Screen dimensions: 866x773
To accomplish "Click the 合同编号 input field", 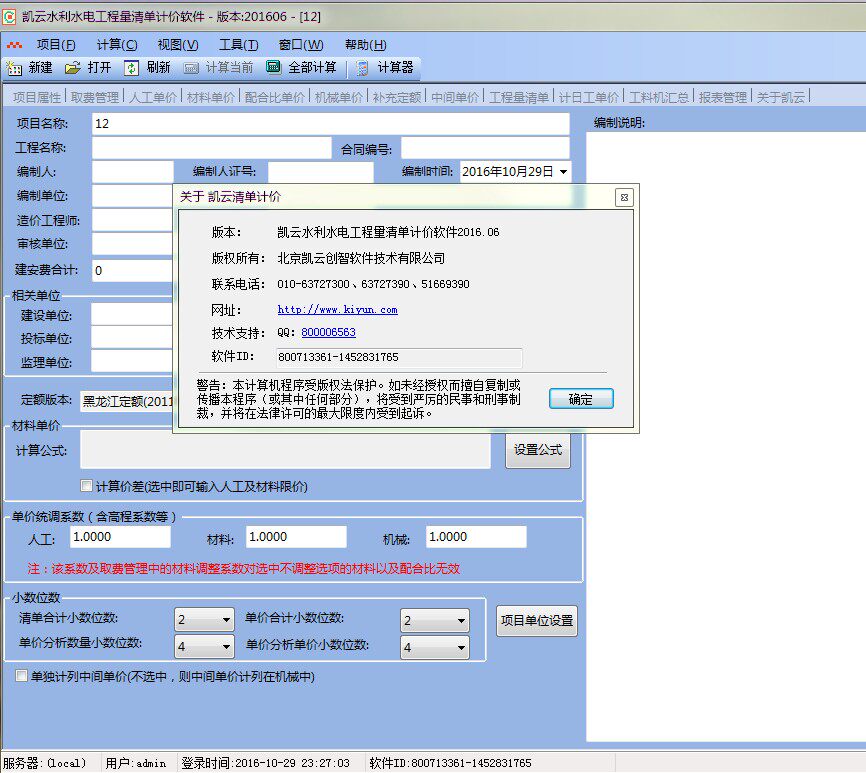I will (485, 148).
